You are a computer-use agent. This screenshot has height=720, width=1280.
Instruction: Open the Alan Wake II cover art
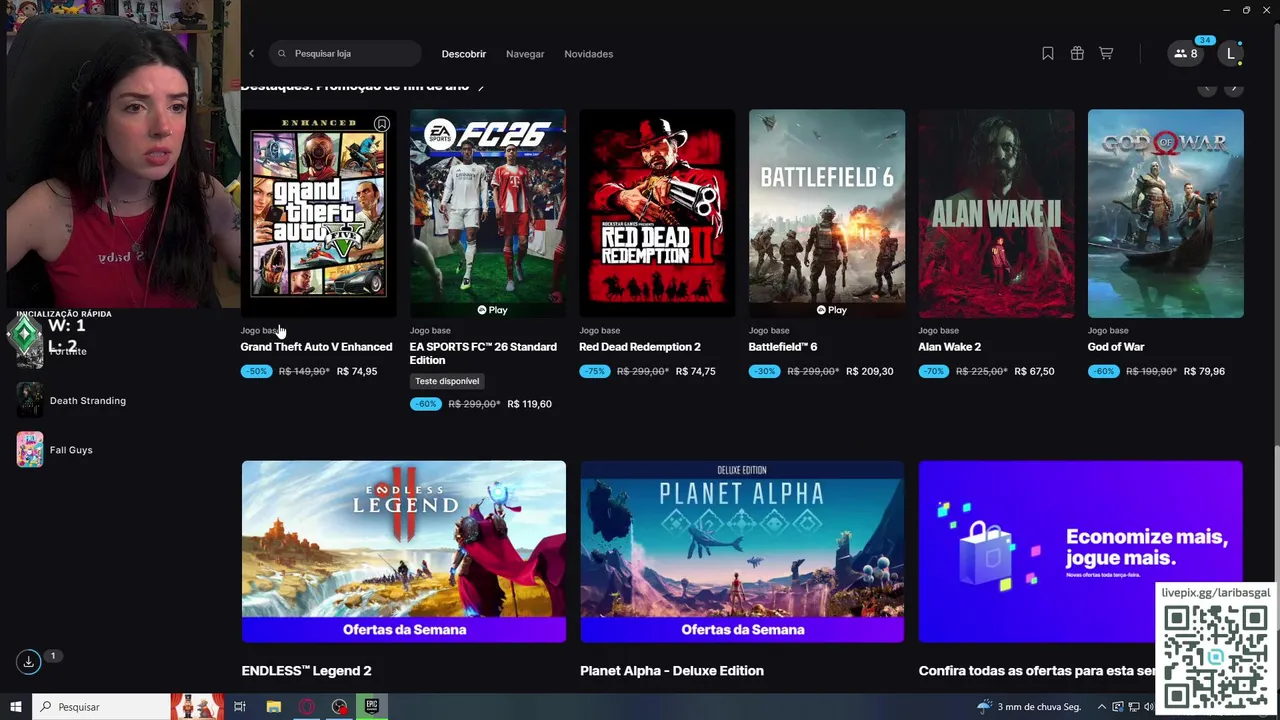pyautogui.click(x=996, y=213)
